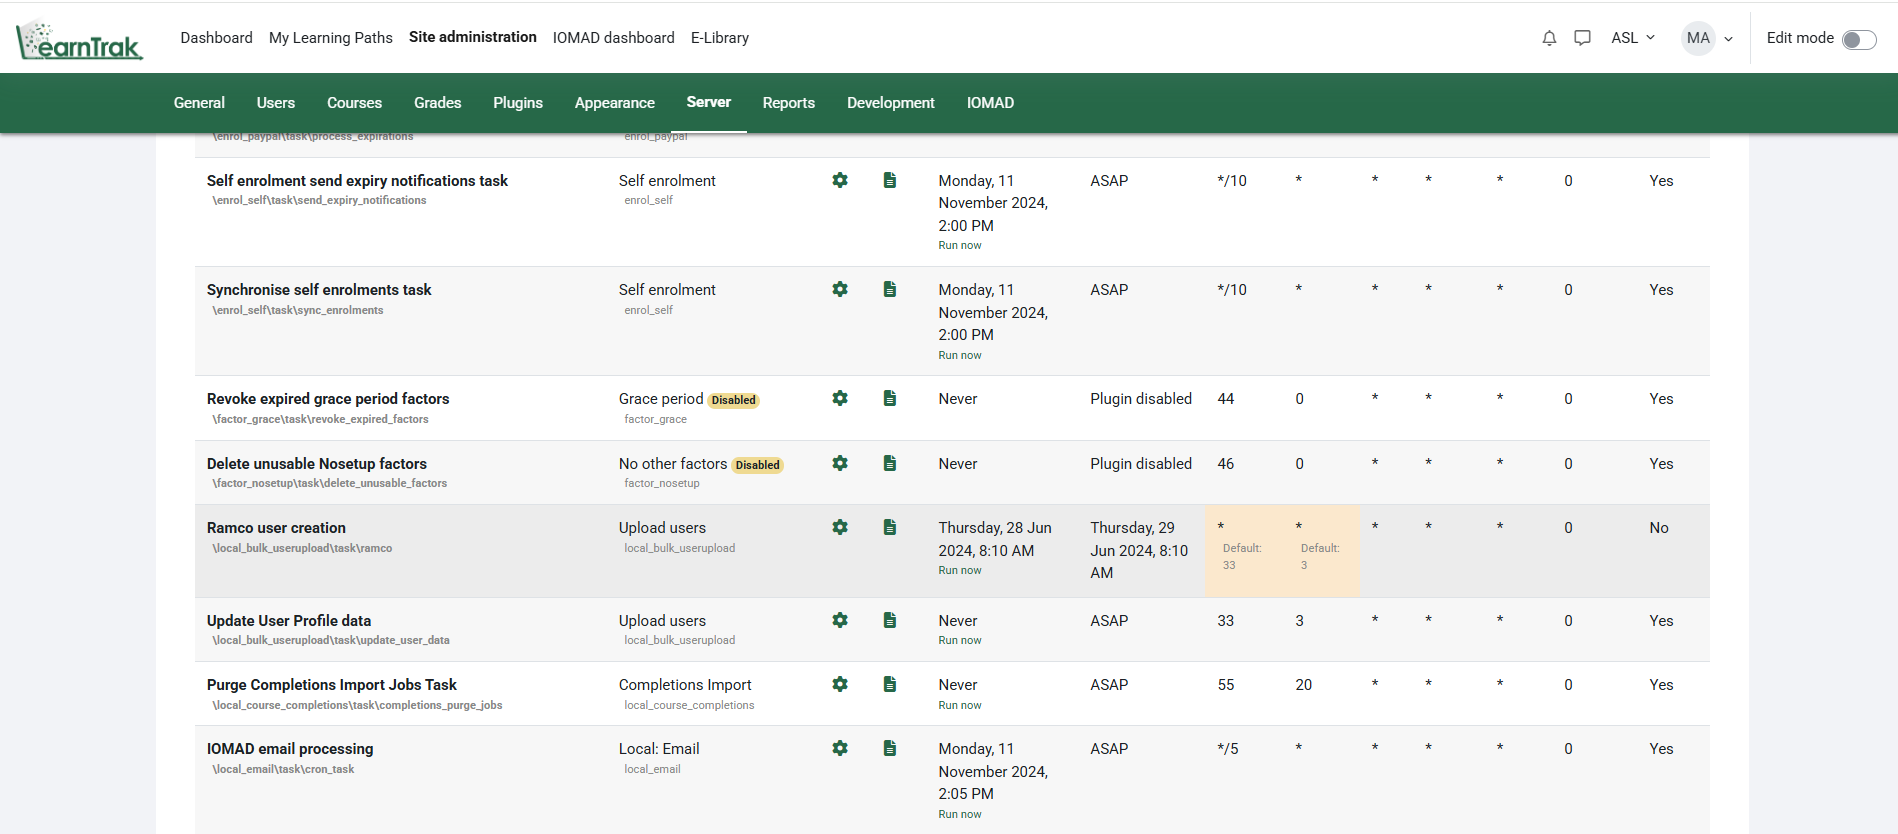Click the "No" status in Ramco row
The image size is (1898, 834).
tap(1659, 527)
